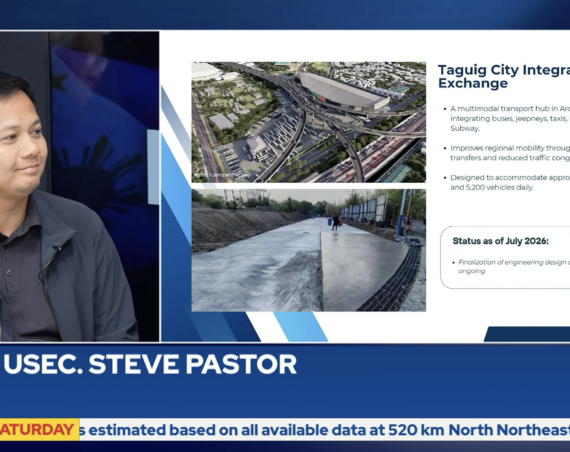This screenshot has height=452, width=570.
Task: Click the sun emblem on background flag
Action: [x=105, y=171]
